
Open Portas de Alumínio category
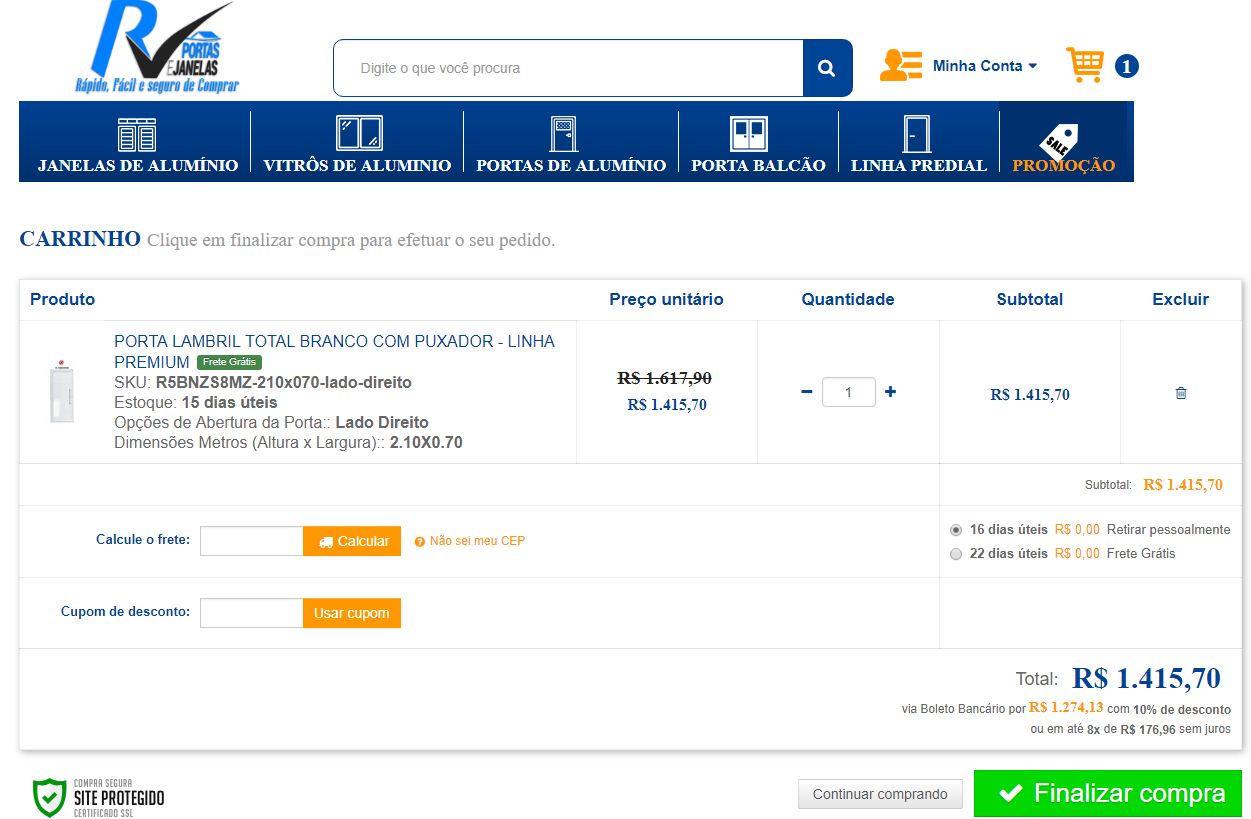click(570, 143)
